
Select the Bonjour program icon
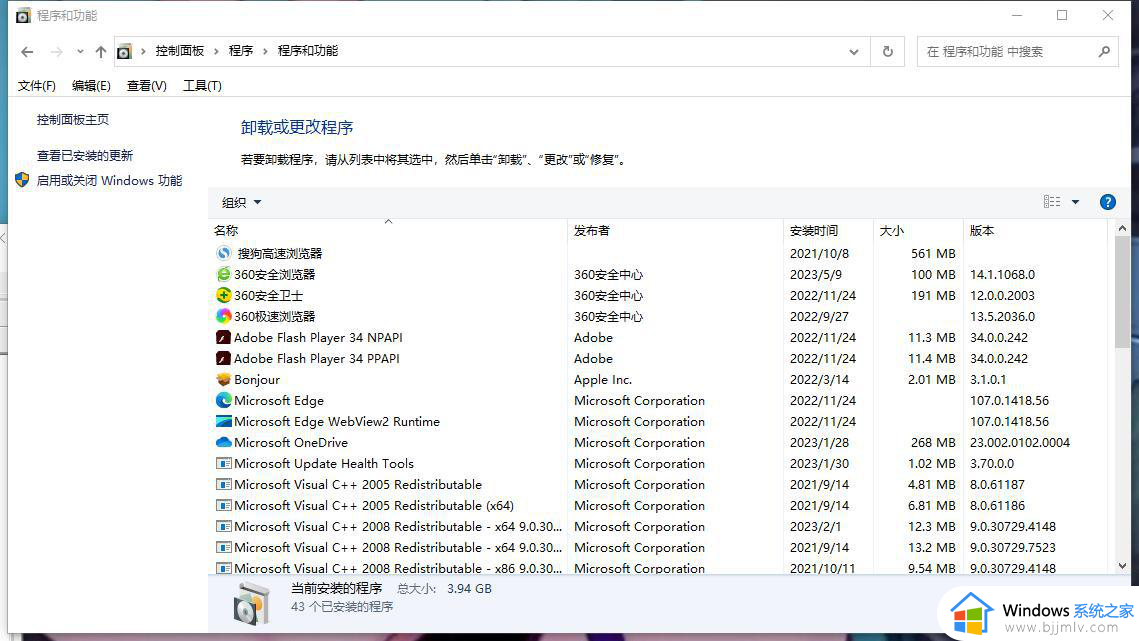(224, 379)
